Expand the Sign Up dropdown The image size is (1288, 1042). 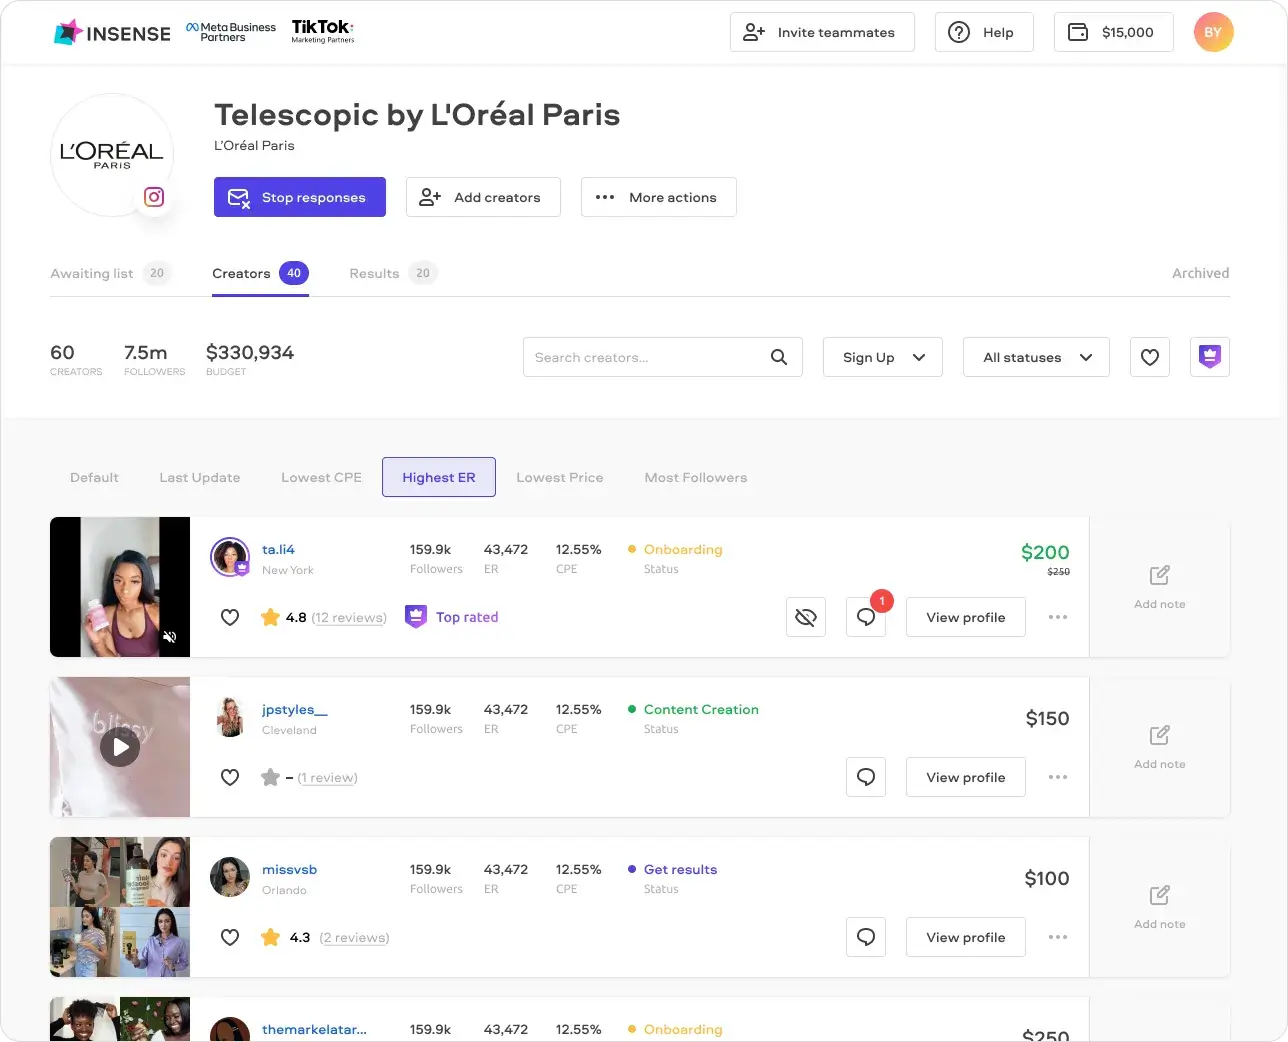[x=883, y=357]
